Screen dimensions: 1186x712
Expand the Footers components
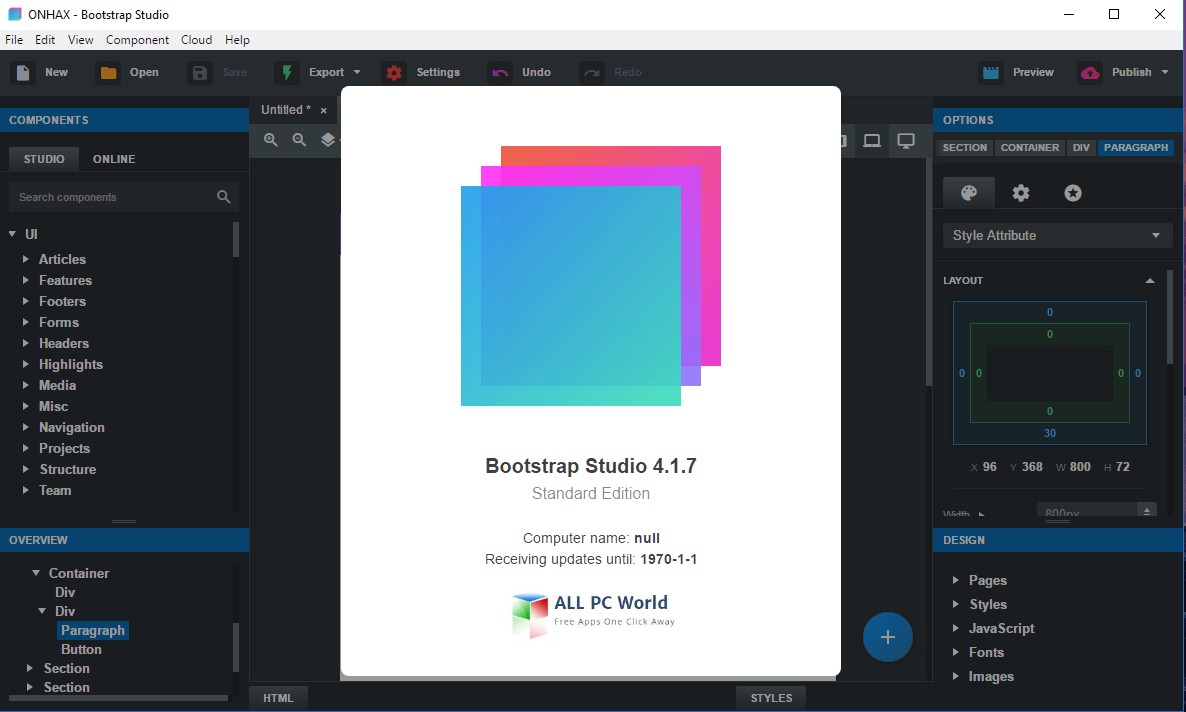(x=26, y=301)
